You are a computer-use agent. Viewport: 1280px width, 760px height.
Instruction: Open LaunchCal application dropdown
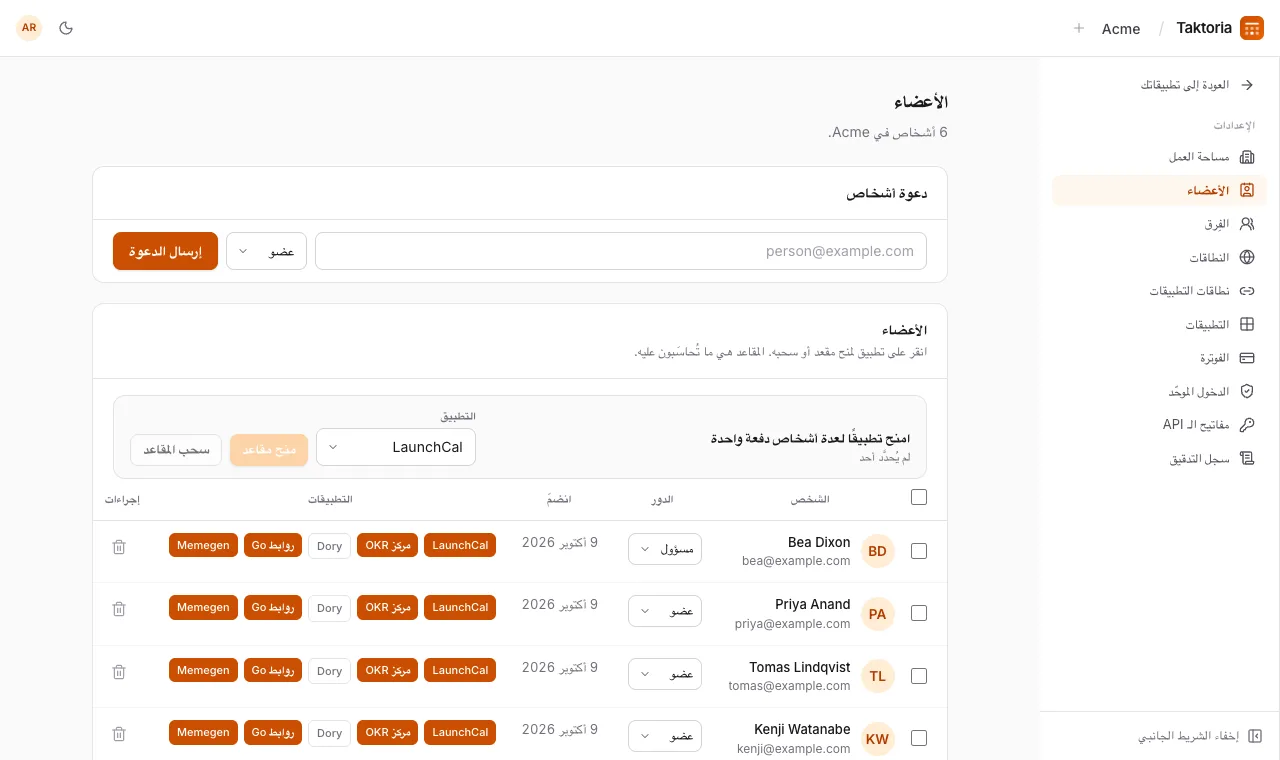click(396, 447)
